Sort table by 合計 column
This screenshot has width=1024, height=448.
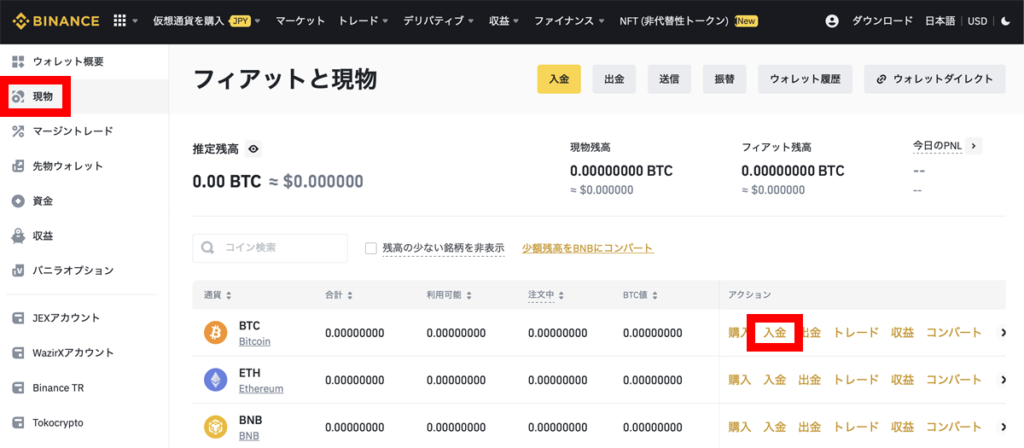[339, 295]
